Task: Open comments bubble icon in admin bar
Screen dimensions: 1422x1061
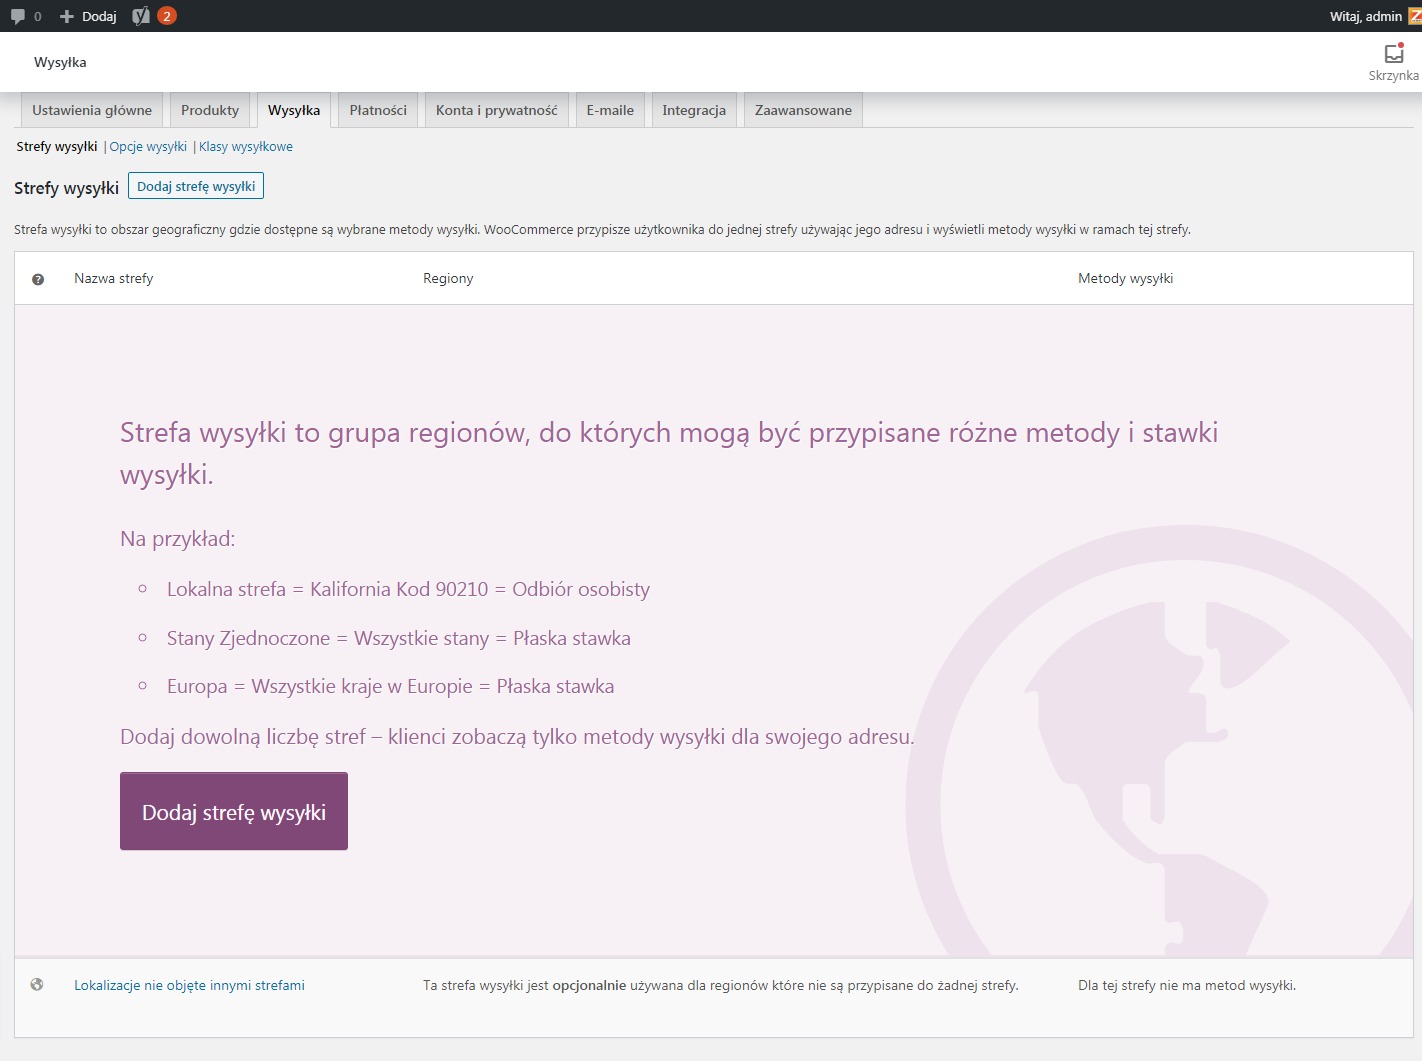Action: tap(18, 16)
